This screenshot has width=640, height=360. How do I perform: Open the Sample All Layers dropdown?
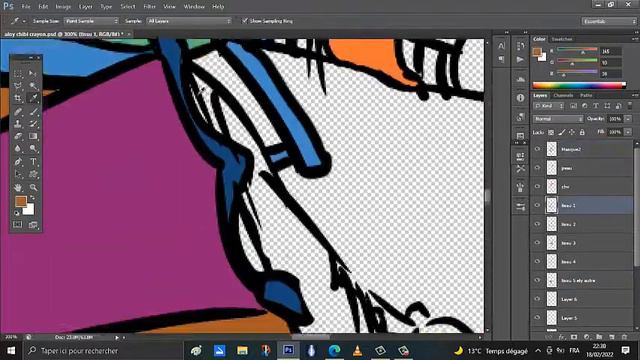tap(189, 21)
